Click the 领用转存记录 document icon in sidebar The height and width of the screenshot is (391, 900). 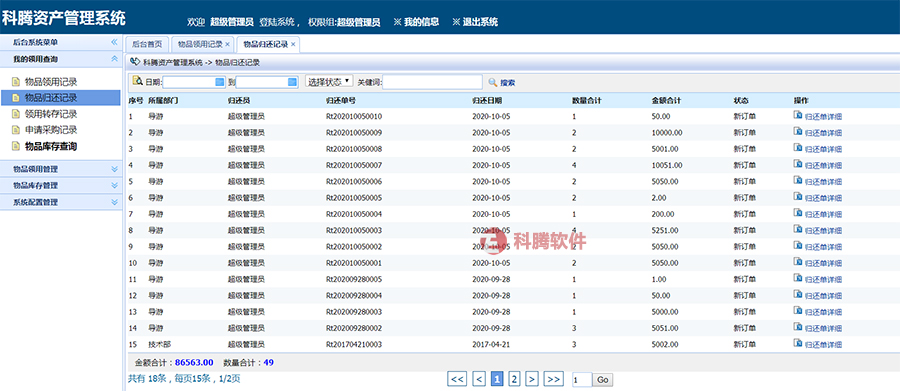16,114
